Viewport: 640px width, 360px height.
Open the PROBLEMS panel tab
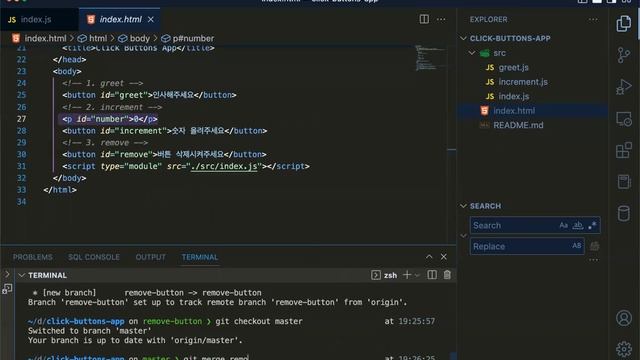click(x=32, y=257)
